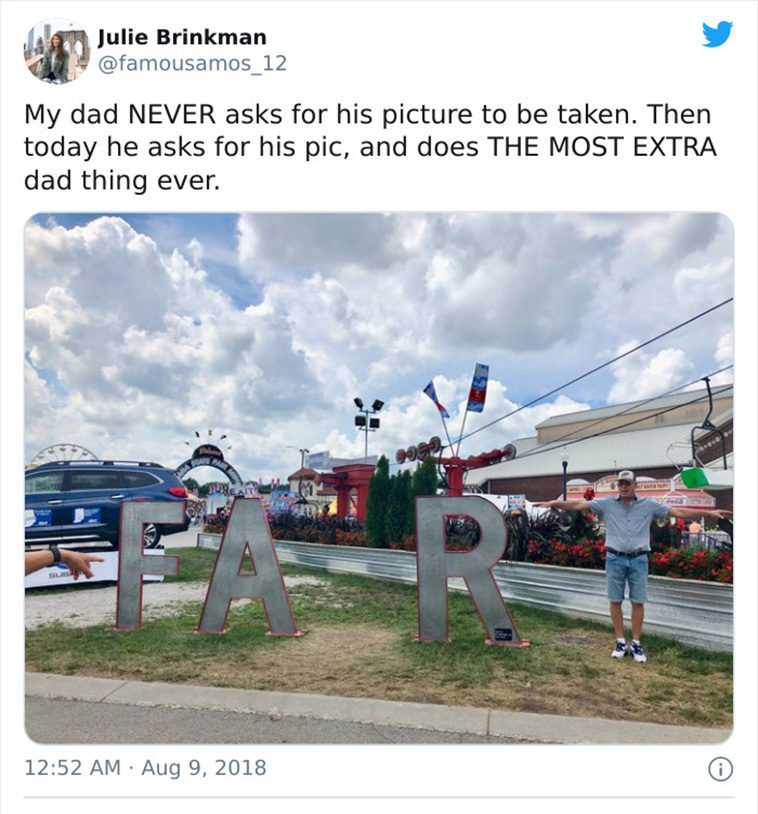Screen dimensions: 758x814
Task: Click the flags above red tower
Action: (x=457, y=389)
